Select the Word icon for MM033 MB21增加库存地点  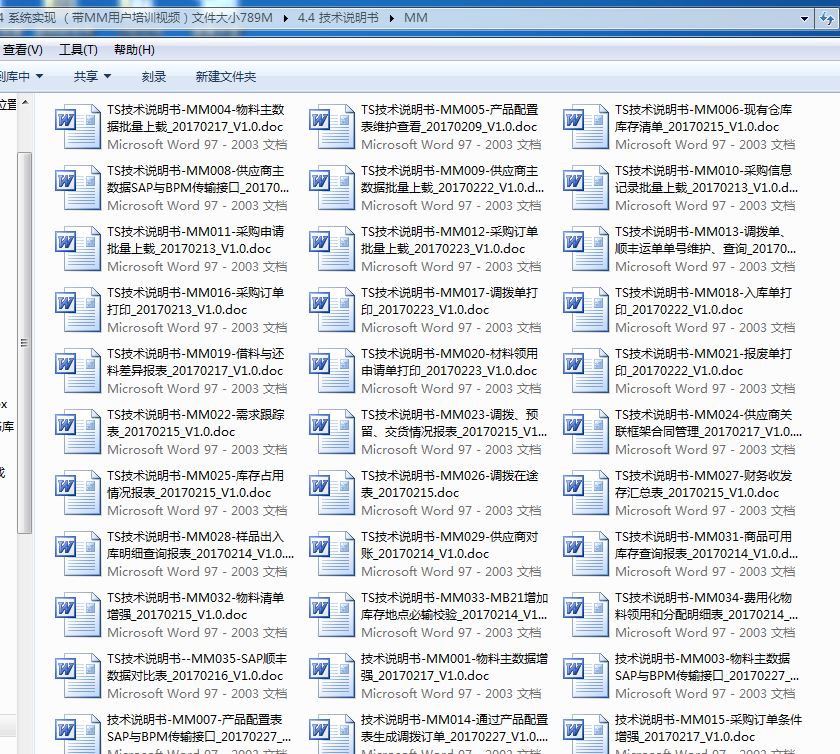(x=332, y=615)
